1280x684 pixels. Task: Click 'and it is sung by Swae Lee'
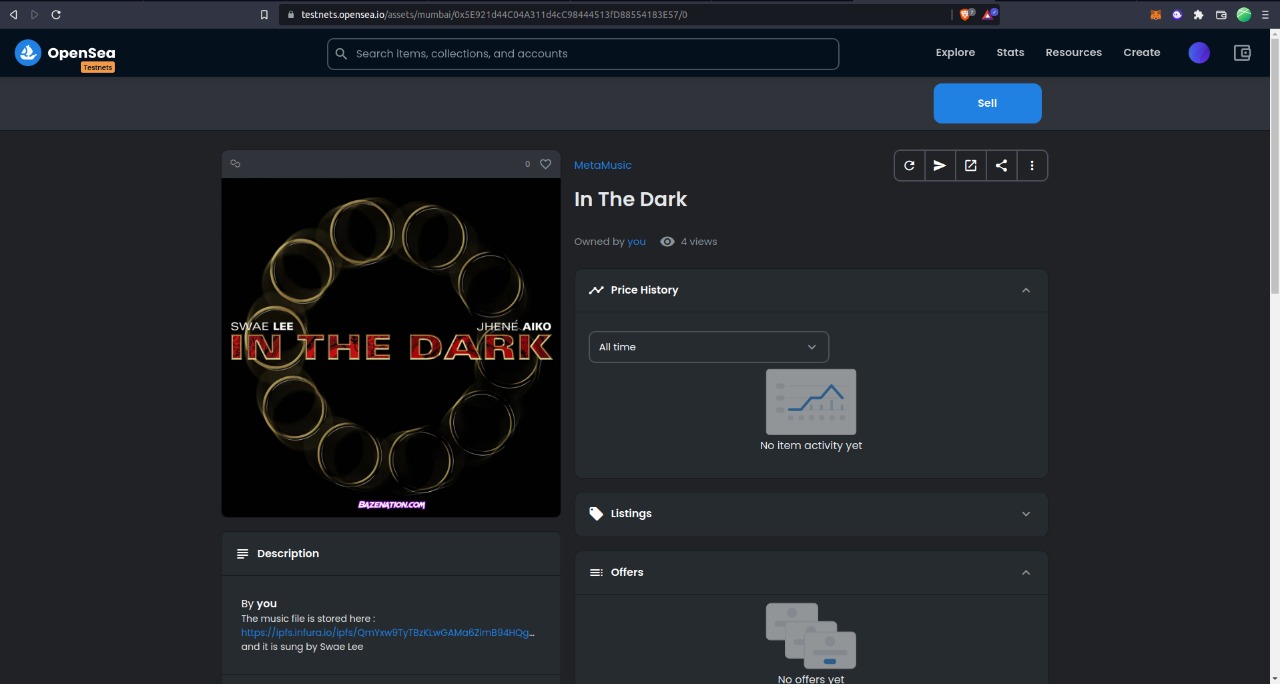(x=302, y=647)
